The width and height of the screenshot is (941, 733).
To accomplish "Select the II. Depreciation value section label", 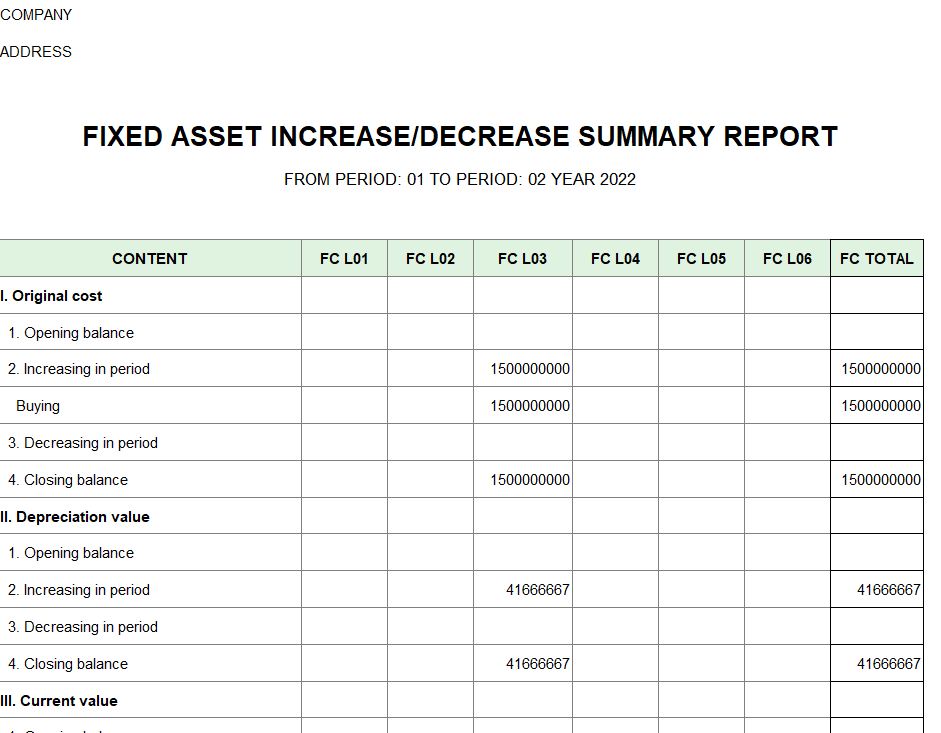I will pyautogui.click(x=75, y=517).
